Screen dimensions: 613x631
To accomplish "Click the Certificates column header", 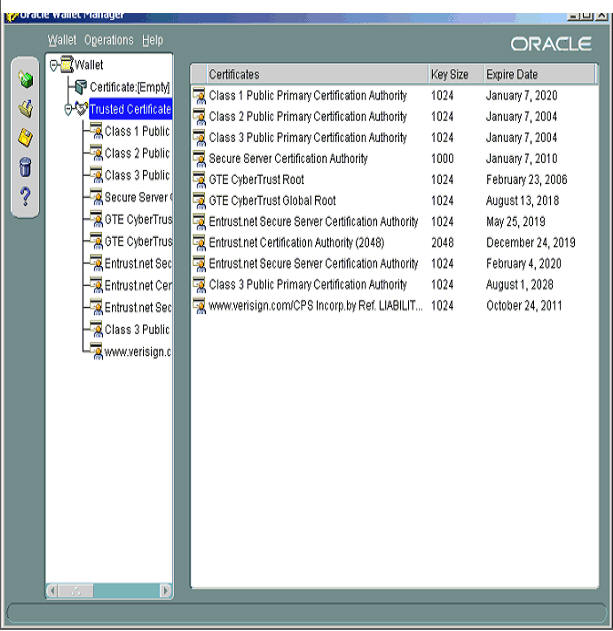I will pos(317,74).
